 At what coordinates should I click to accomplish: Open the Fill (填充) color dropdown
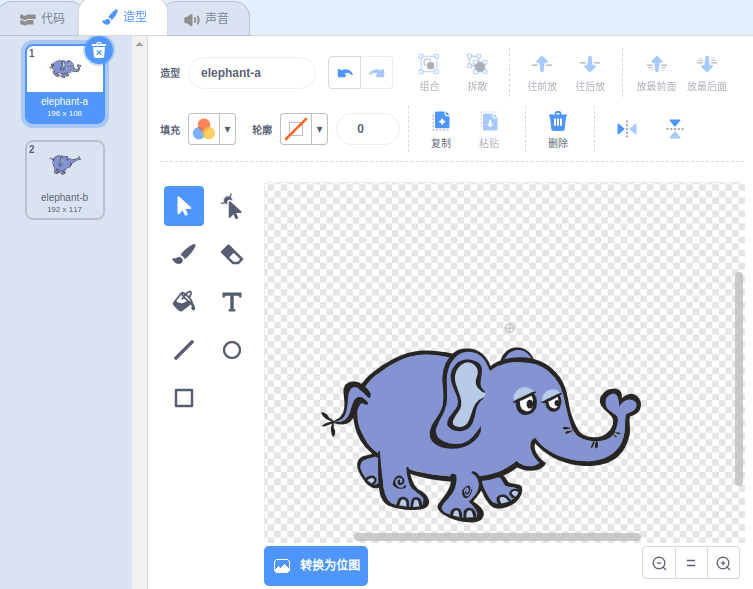click(228, 129)
